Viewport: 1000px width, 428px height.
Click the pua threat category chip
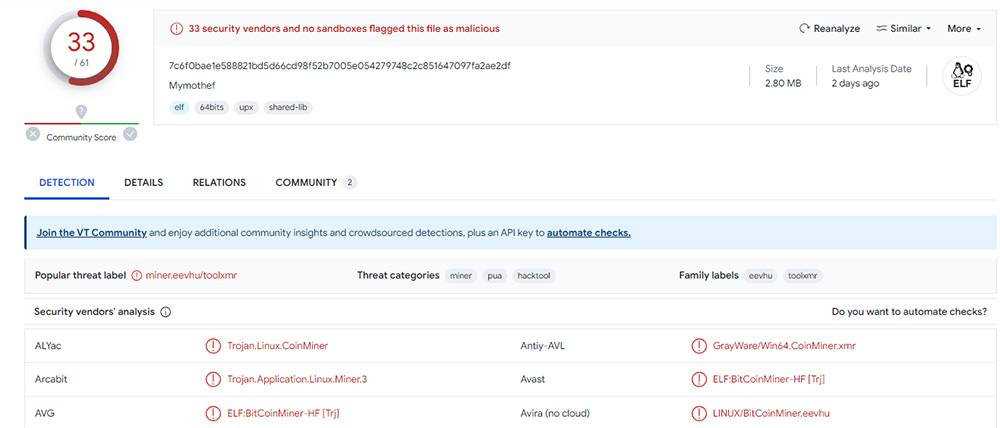(x=494, y=276)
